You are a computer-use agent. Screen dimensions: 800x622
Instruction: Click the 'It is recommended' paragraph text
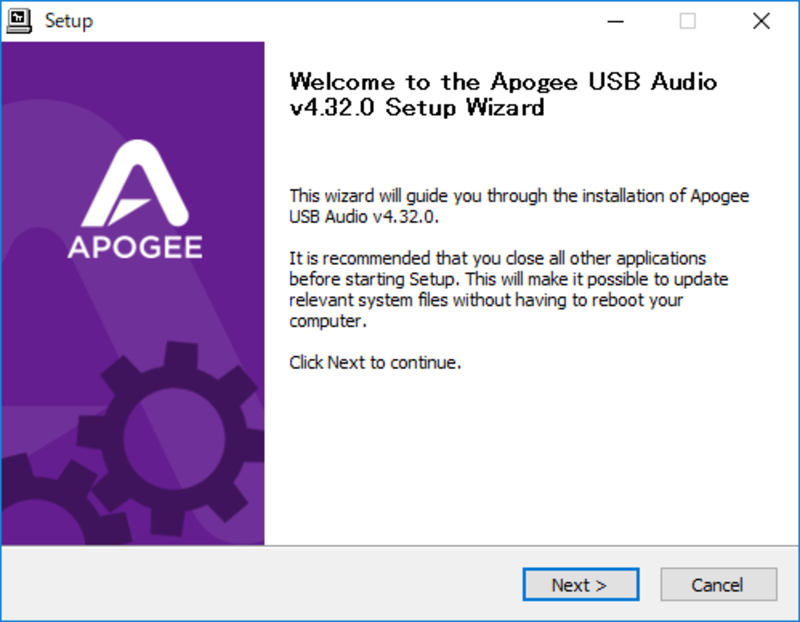(x=509, y=289)
